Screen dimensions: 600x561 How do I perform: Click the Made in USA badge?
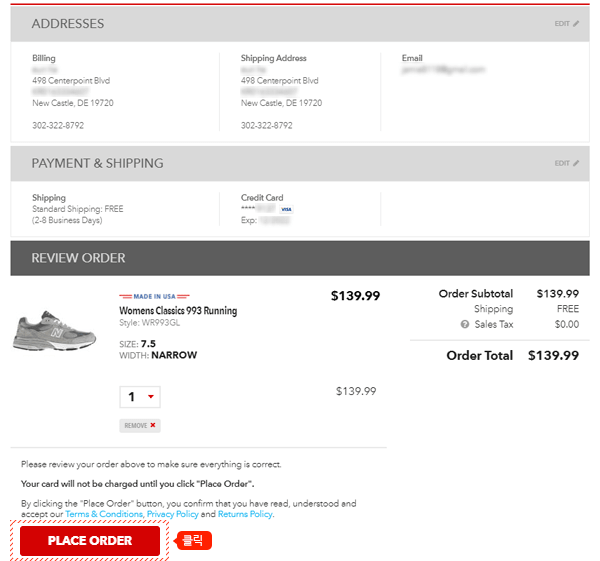[x=147, y=296]
